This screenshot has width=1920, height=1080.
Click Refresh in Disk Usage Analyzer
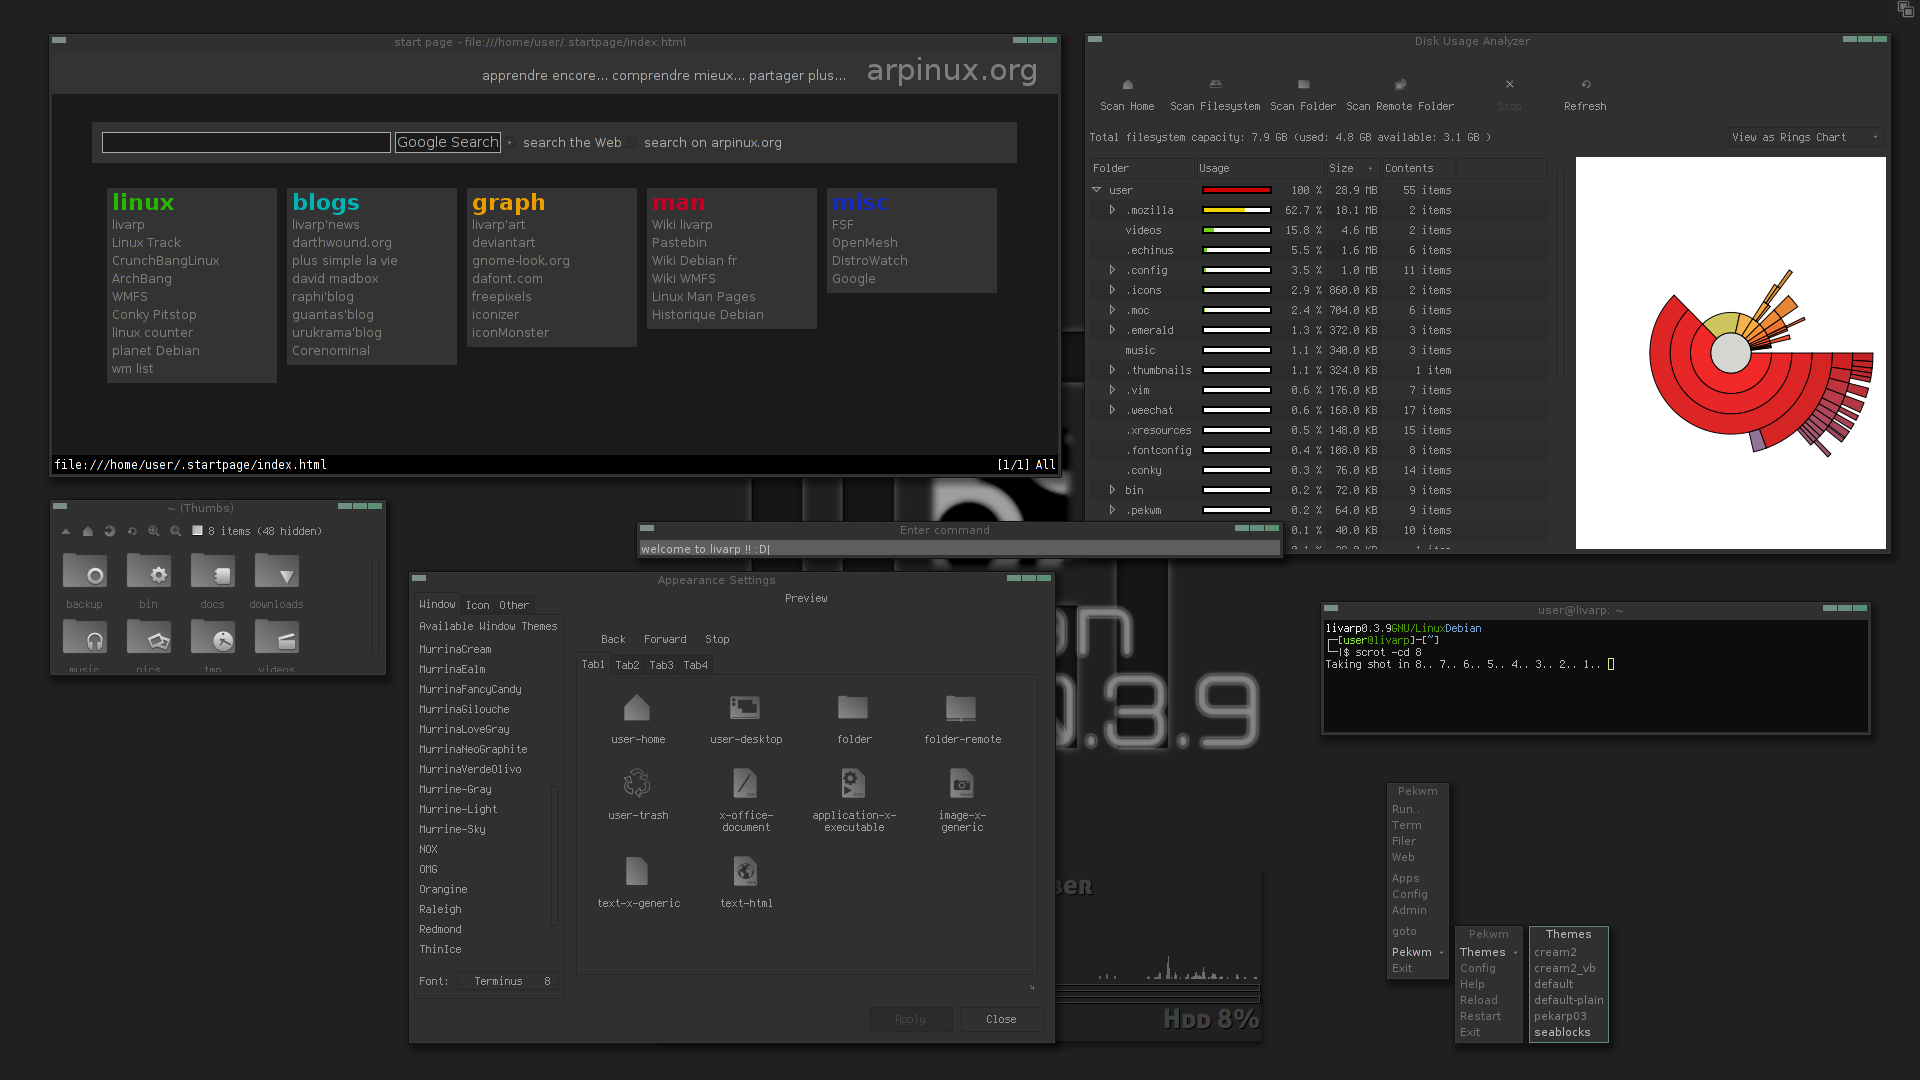coord(1585,94)
